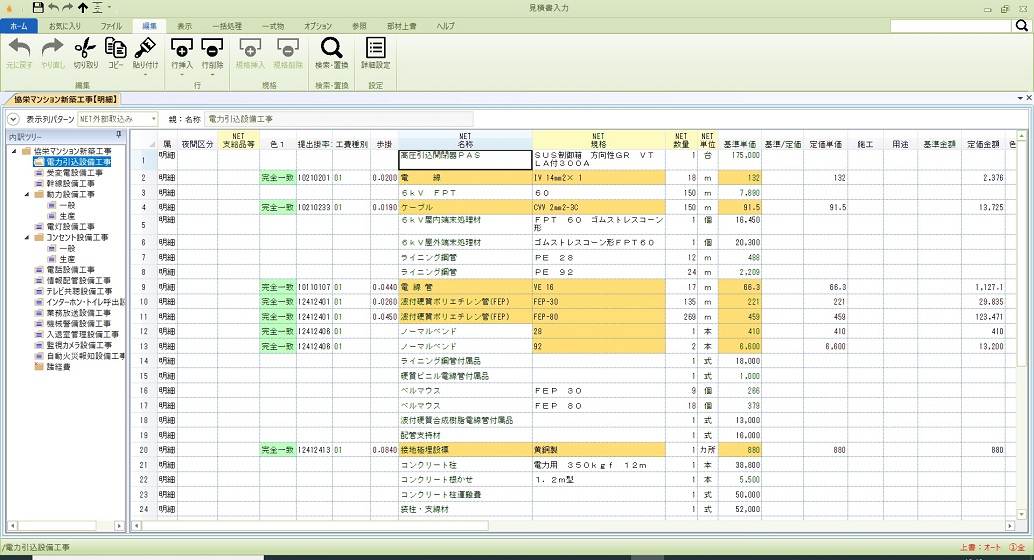Screen dimensions: 1034x560
Task: Click the 親:名称 field showing 電力引込設備工事
Action: (338, 119)
